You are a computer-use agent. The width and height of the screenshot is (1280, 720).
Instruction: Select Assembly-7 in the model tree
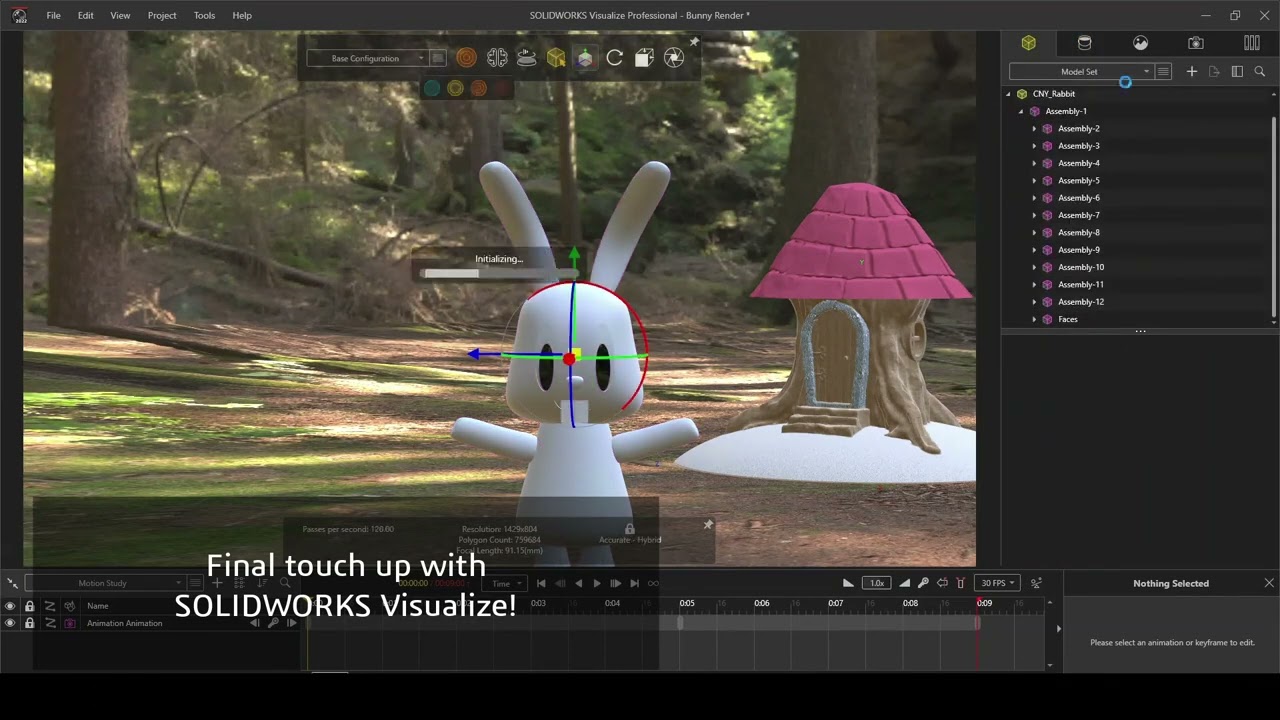pos(1079,215)
